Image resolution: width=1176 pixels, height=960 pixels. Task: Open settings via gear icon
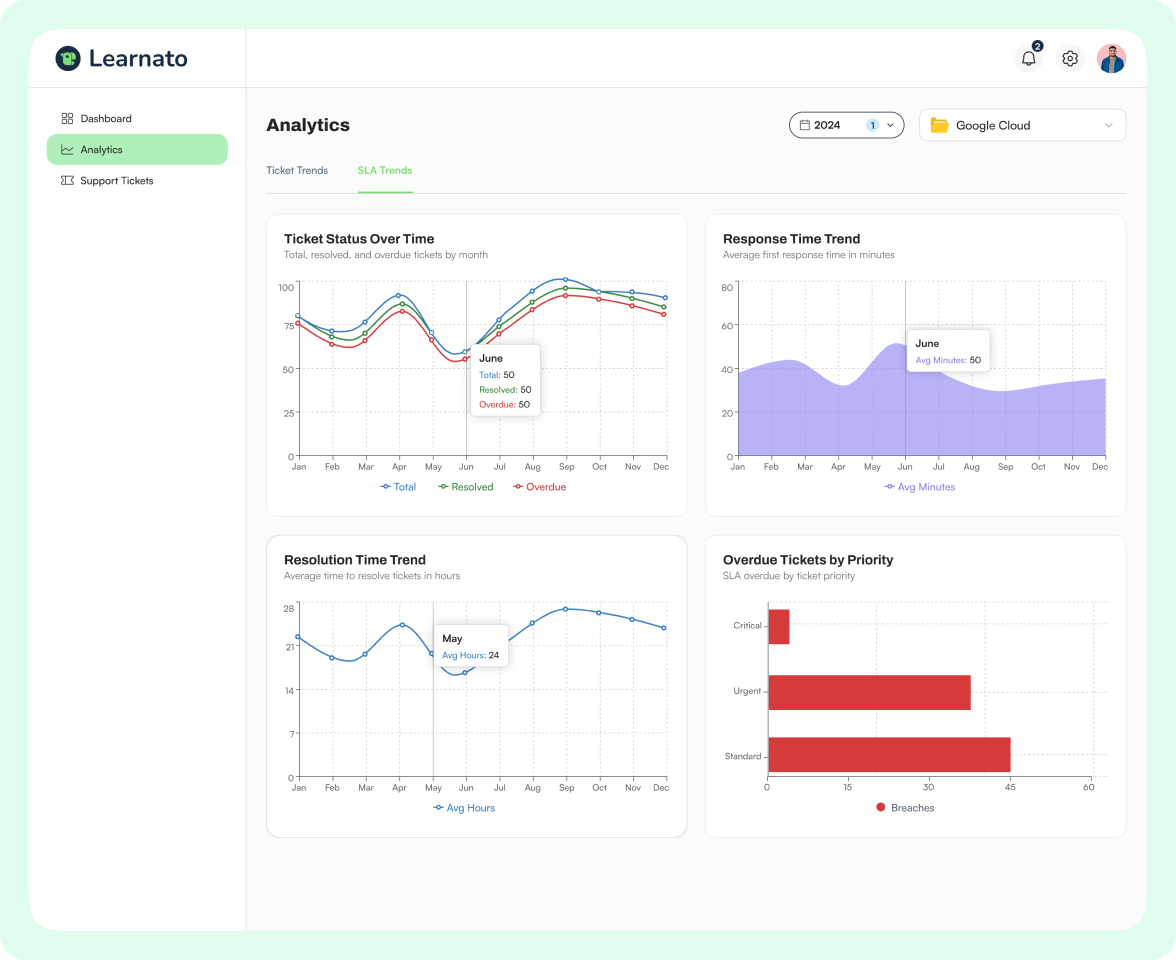(x=1070, y=58)
